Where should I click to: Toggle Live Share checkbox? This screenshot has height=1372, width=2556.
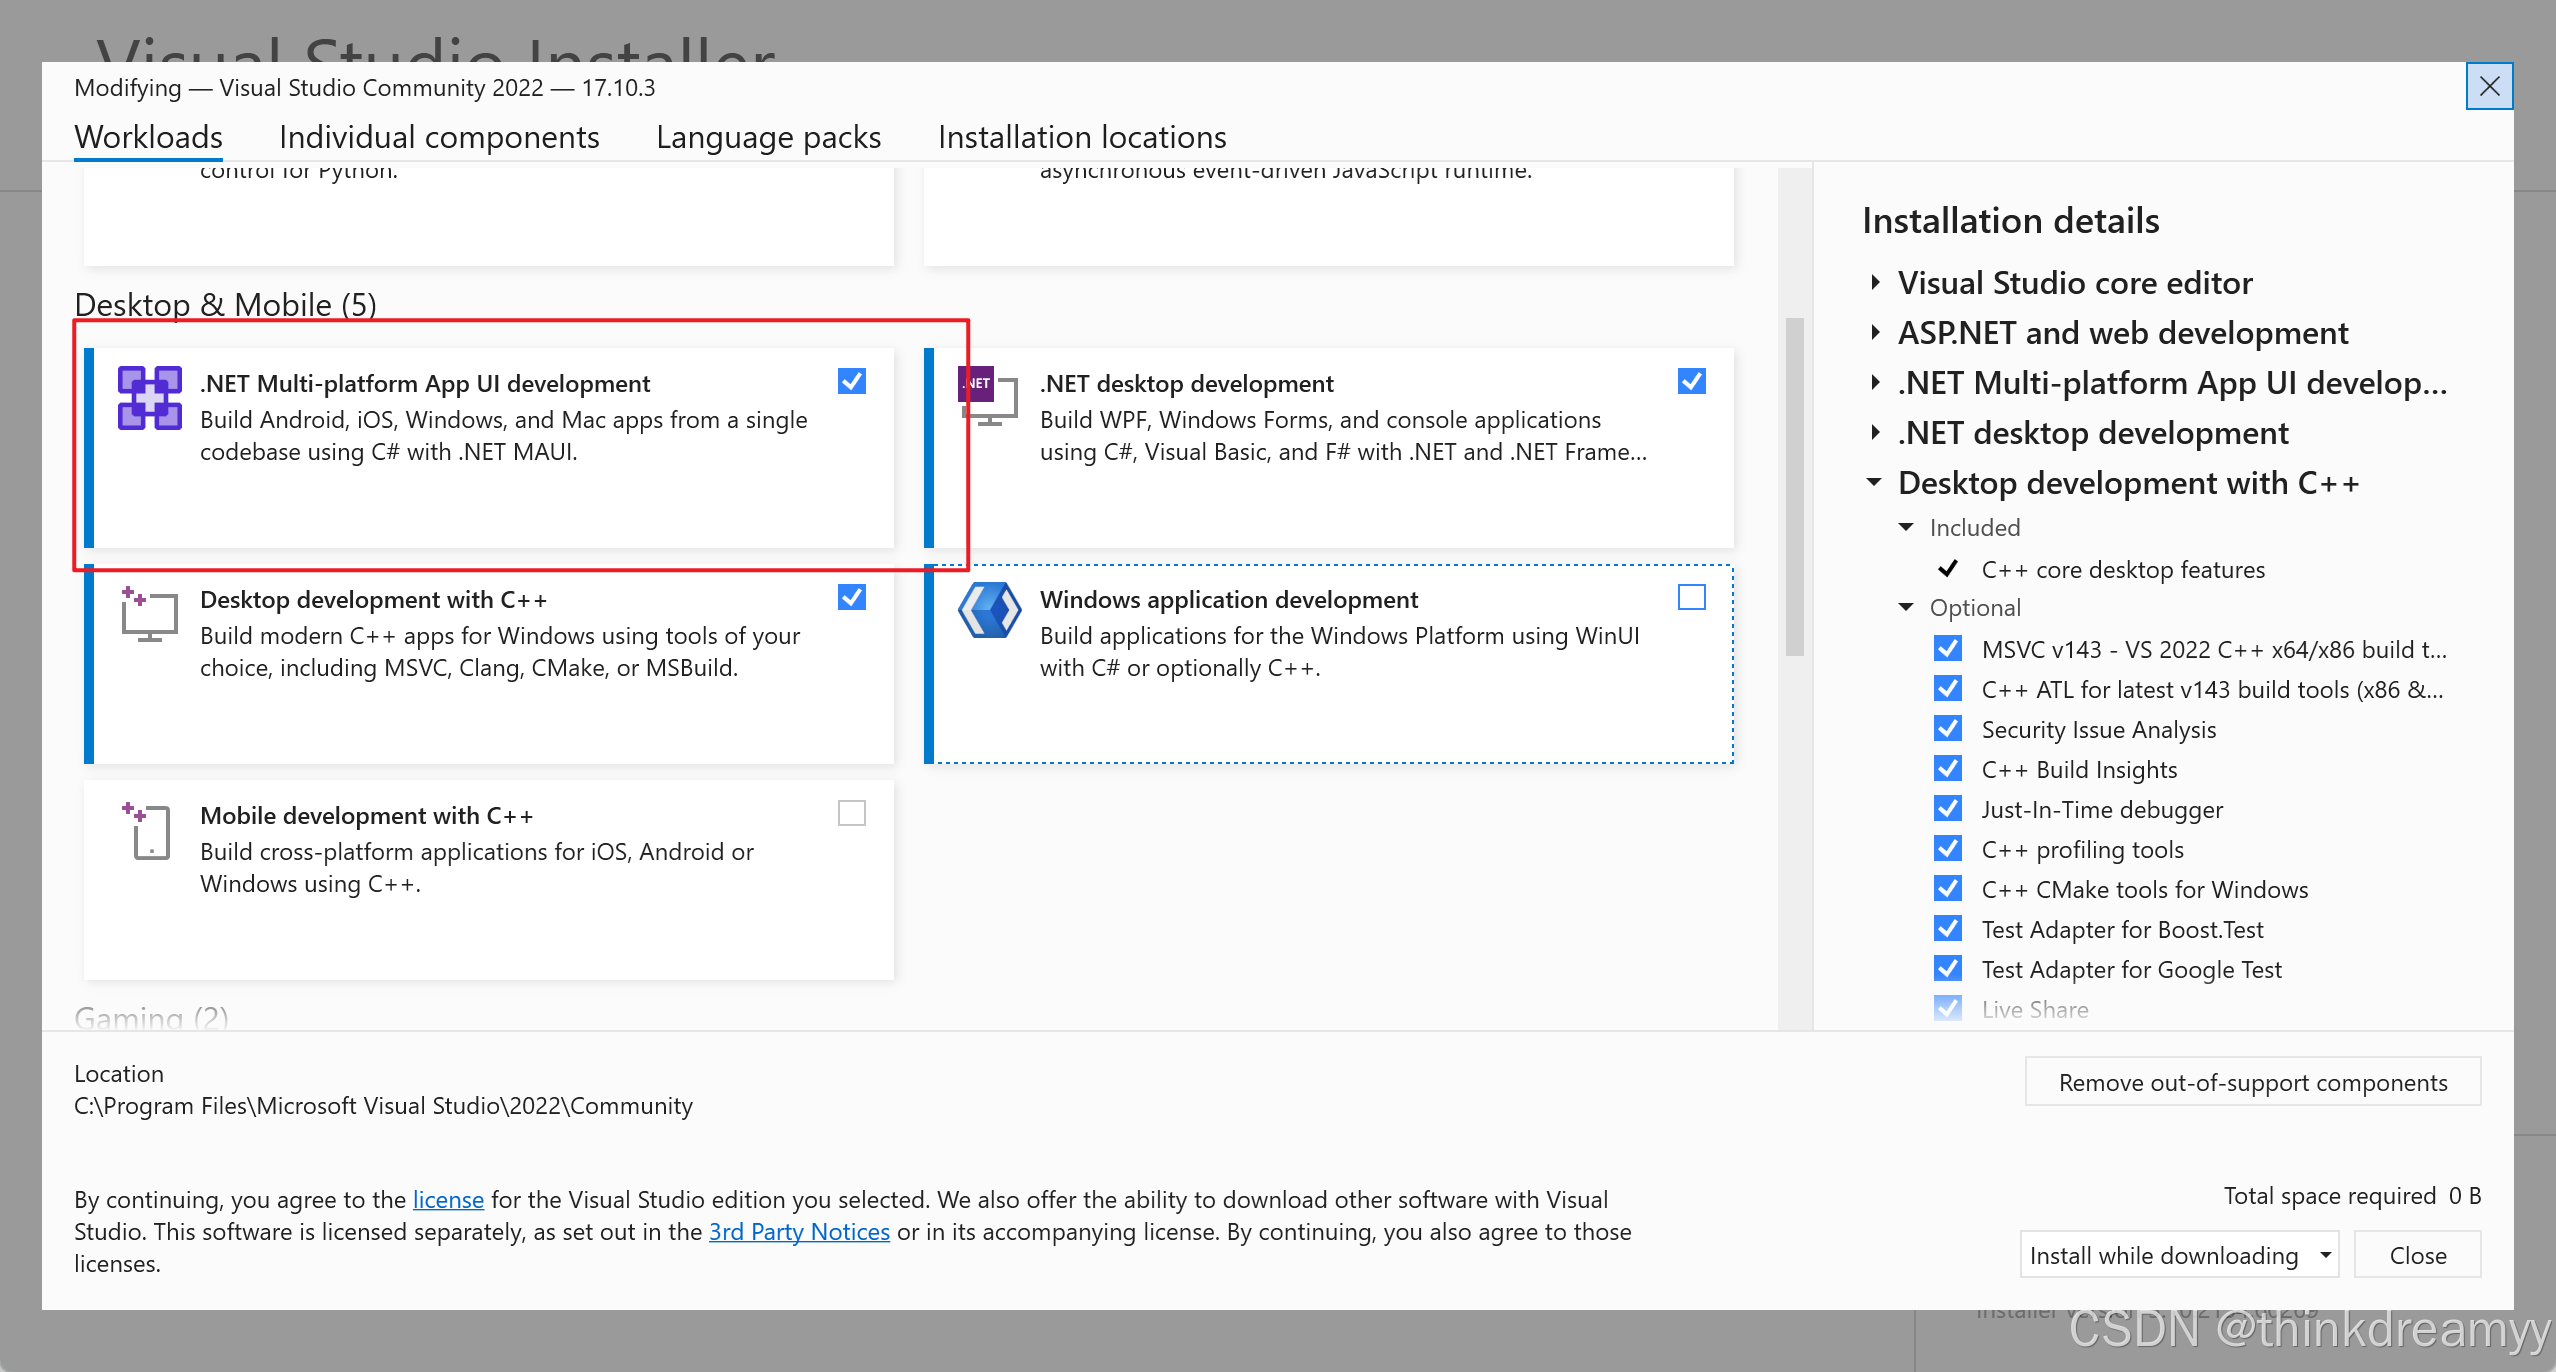1948,1009
